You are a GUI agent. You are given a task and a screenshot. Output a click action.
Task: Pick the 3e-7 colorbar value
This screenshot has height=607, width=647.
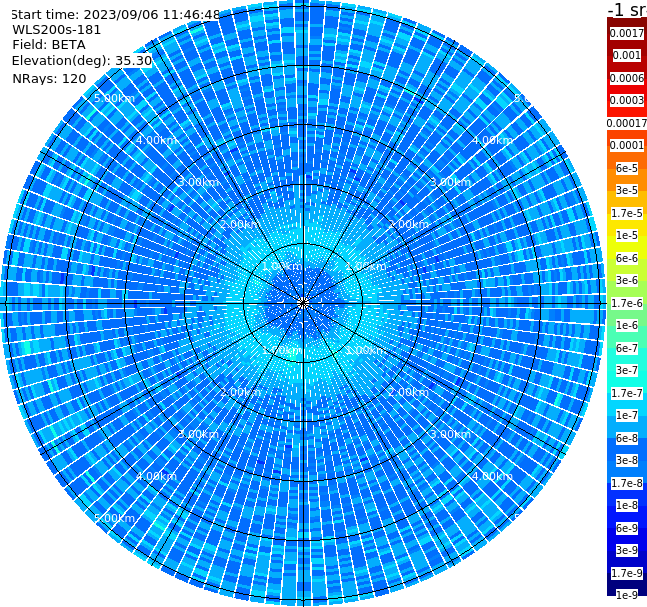(627, 370)
